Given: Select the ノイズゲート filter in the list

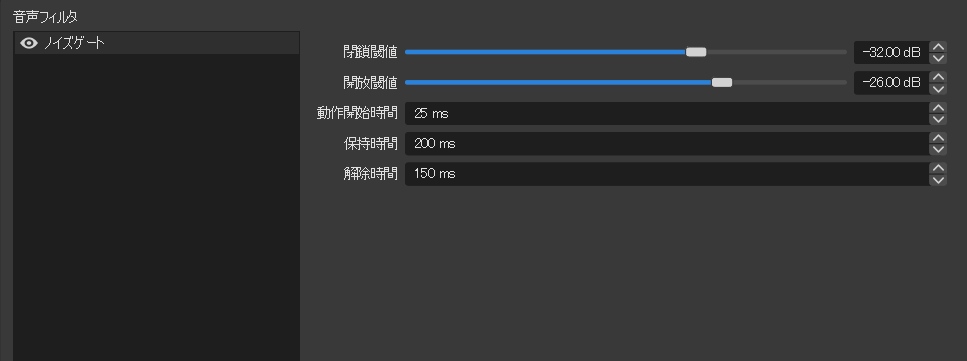Looking at the screenshot, I should tap(157, 43).
